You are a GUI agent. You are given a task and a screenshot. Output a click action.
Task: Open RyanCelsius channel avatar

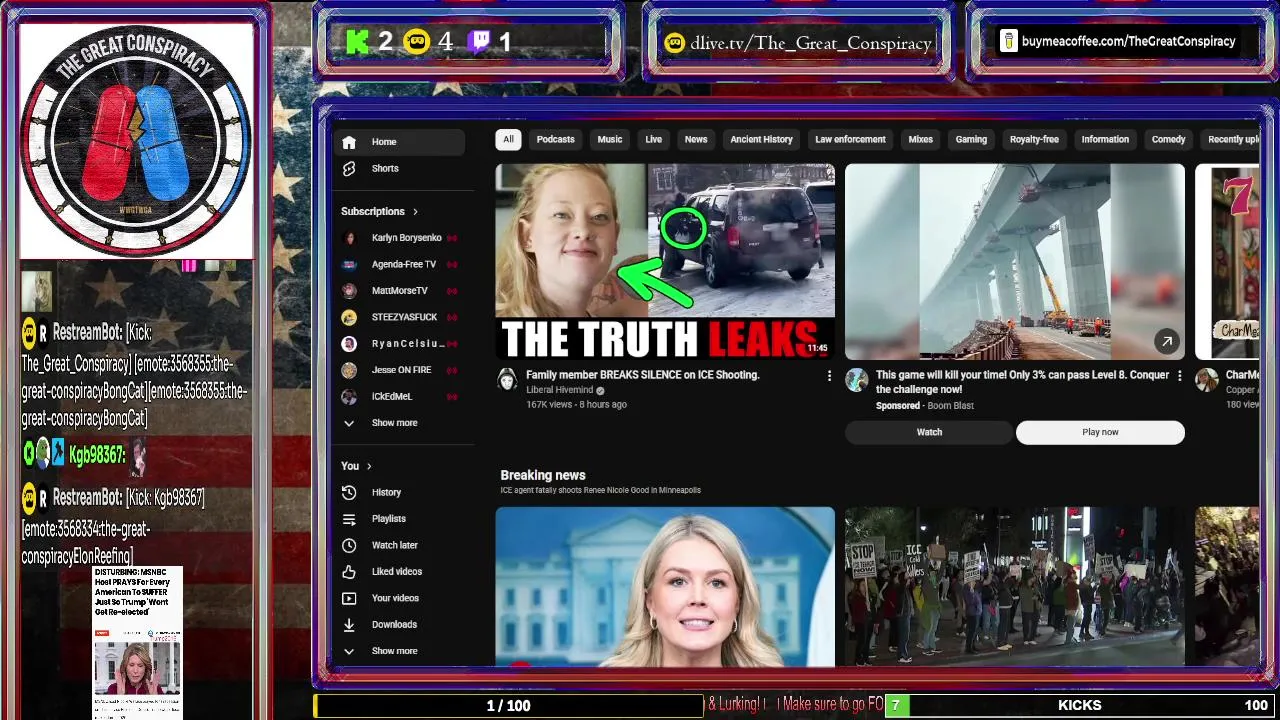click(x=349, y=344)
